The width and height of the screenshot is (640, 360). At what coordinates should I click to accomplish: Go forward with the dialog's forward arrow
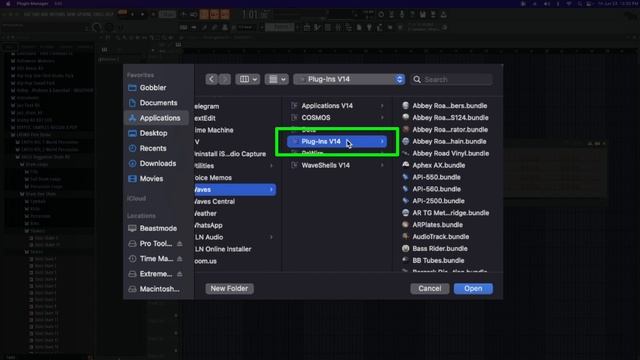[x=224, y=79]
